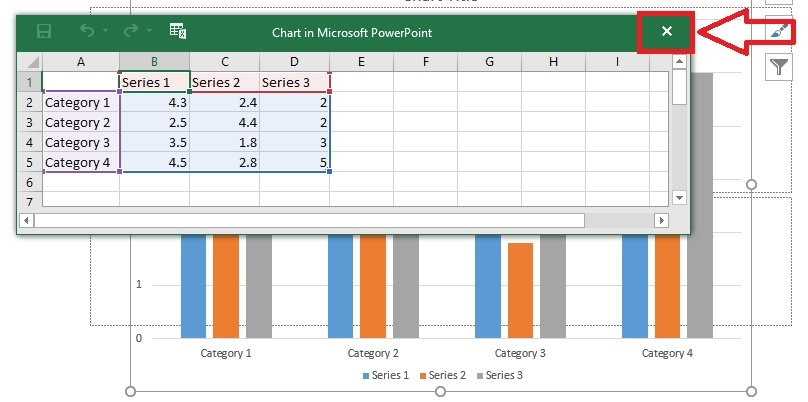Click the Save icon in the title bar

44,32
